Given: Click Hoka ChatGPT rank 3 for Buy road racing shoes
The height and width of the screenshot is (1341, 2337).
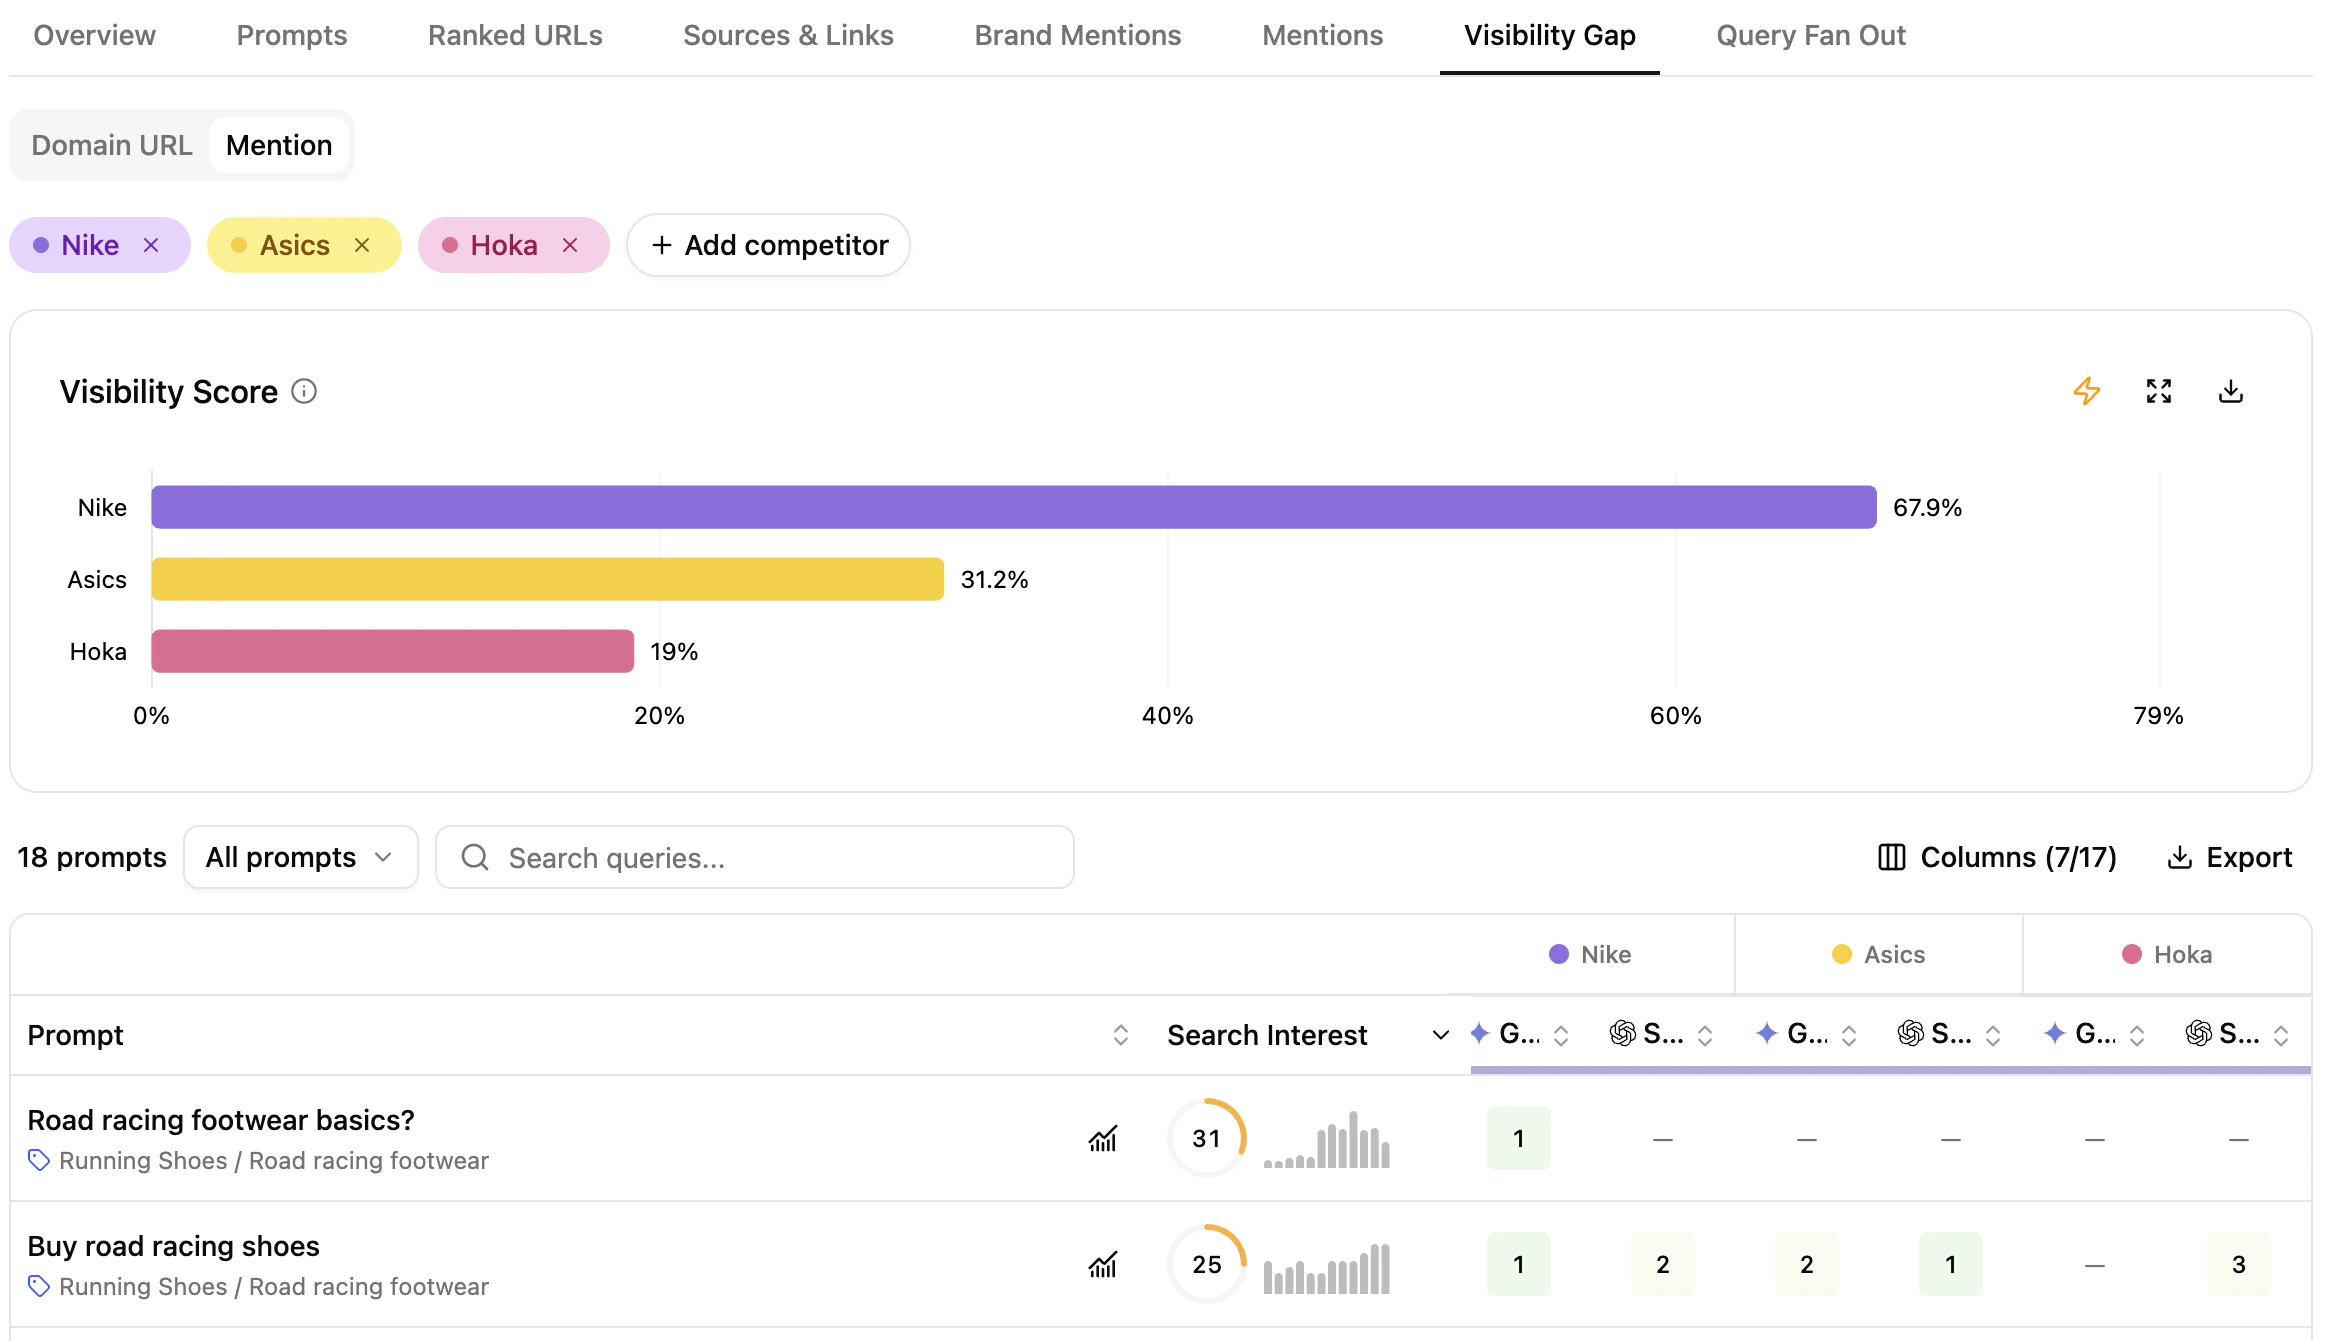Looking at the screenshot, I should (x=2239, y=1264).
